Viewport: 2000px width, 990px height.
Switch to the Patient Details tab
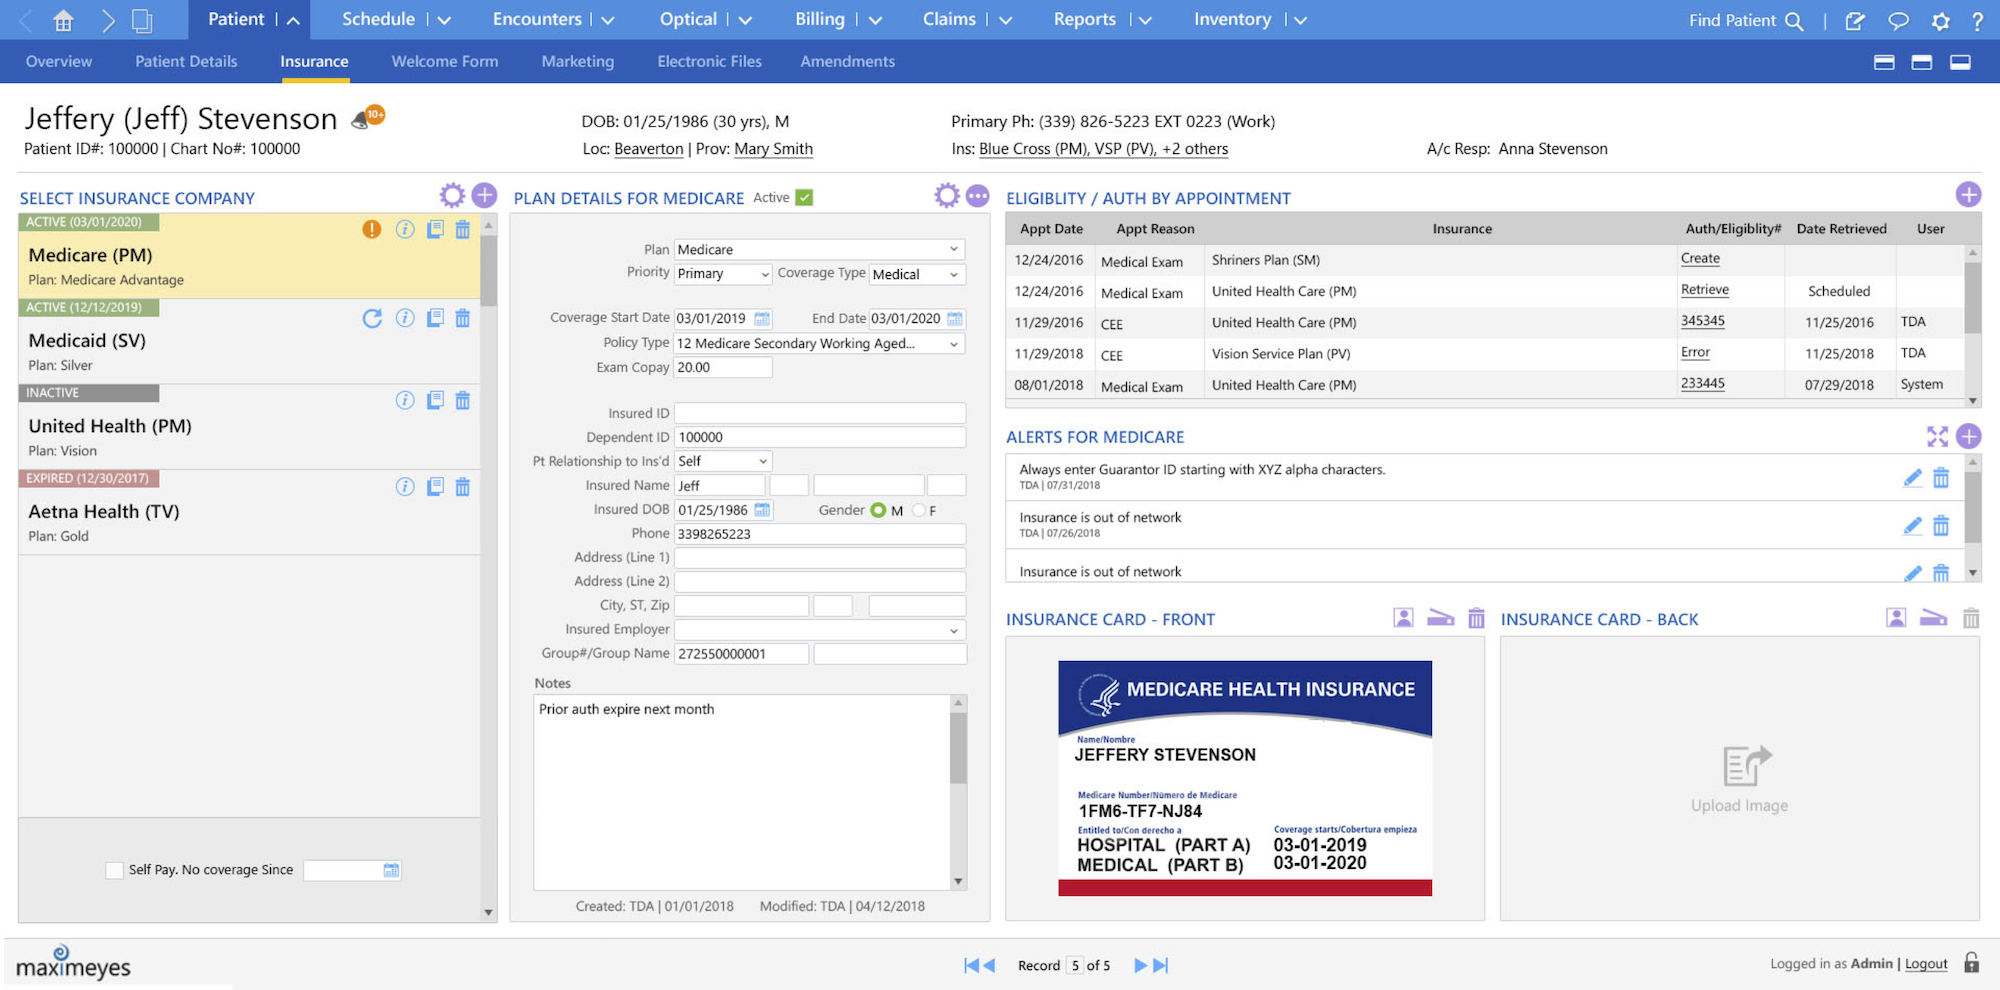[x=186, y=61]
